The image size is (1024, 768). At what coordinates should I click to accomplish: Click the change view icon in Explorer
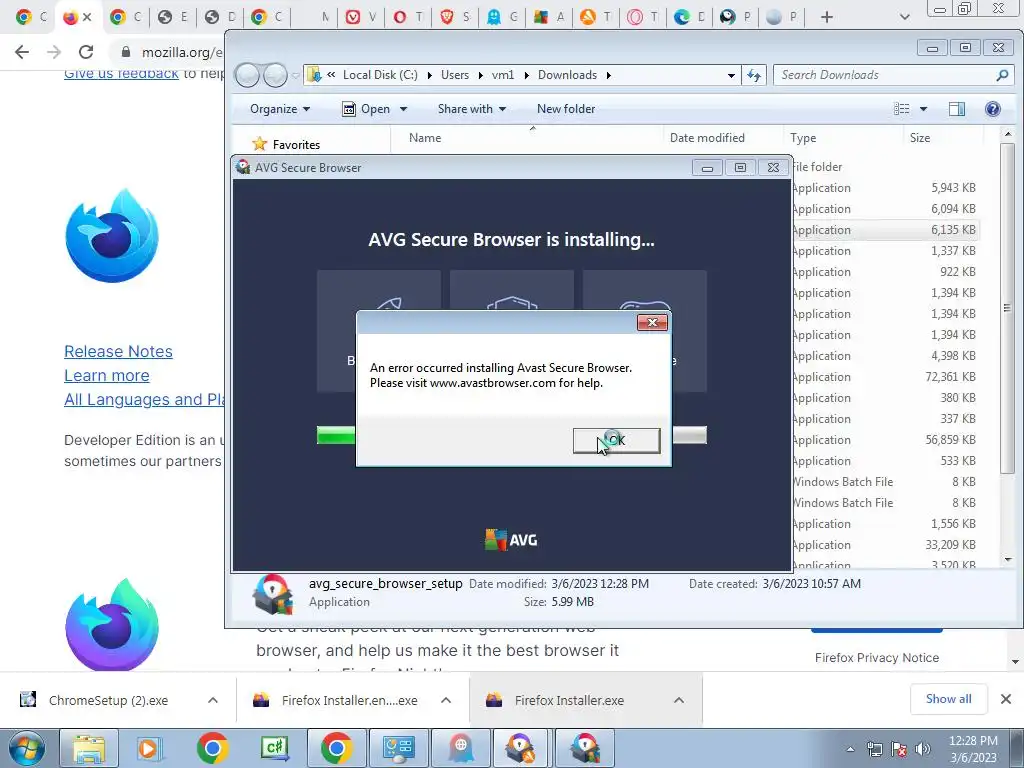pyautogui.click(x=901, y=109)
